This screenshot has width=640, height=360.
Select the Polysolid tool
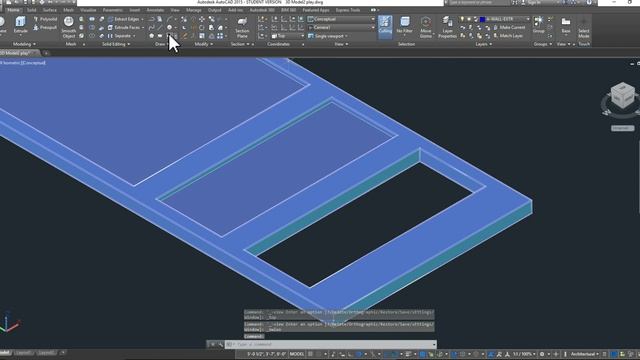pos(45,19)
